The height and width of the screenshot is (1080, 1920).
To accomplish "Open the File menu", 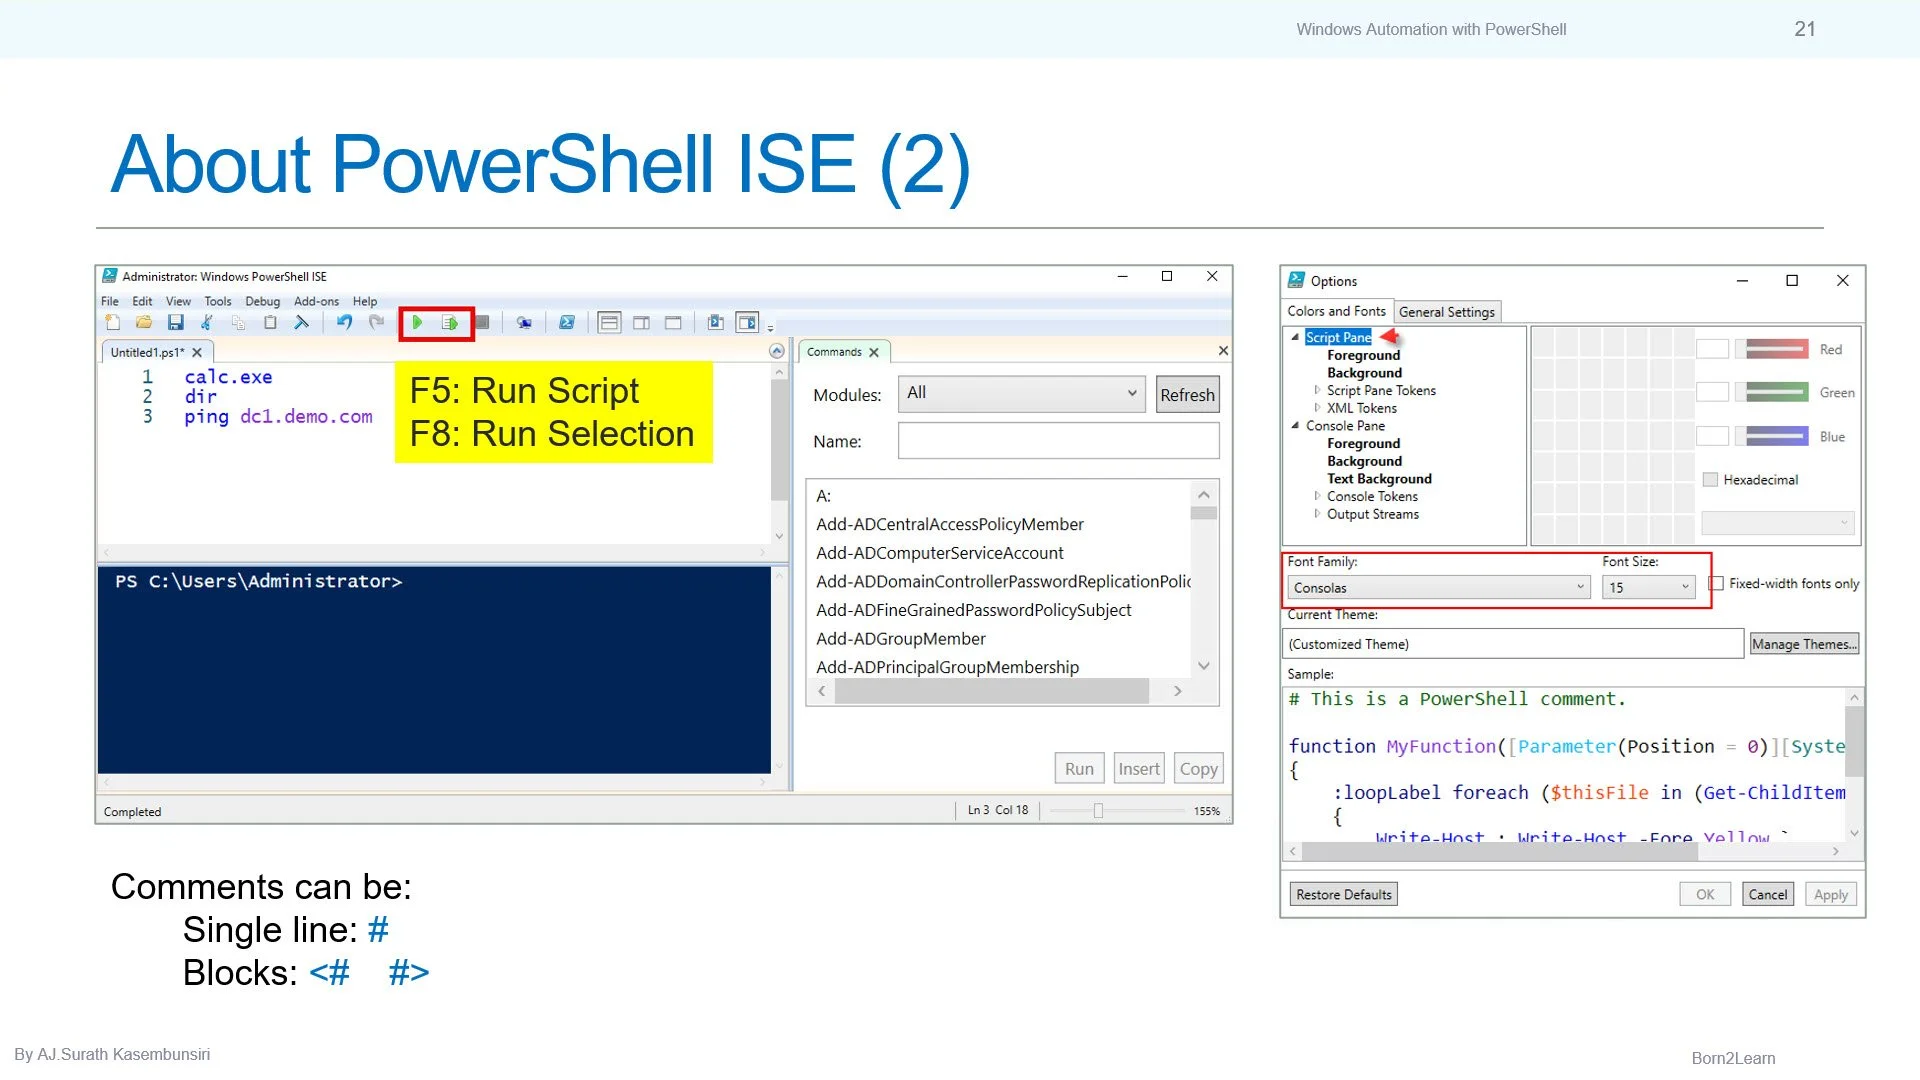I will [x=110, y=301].
